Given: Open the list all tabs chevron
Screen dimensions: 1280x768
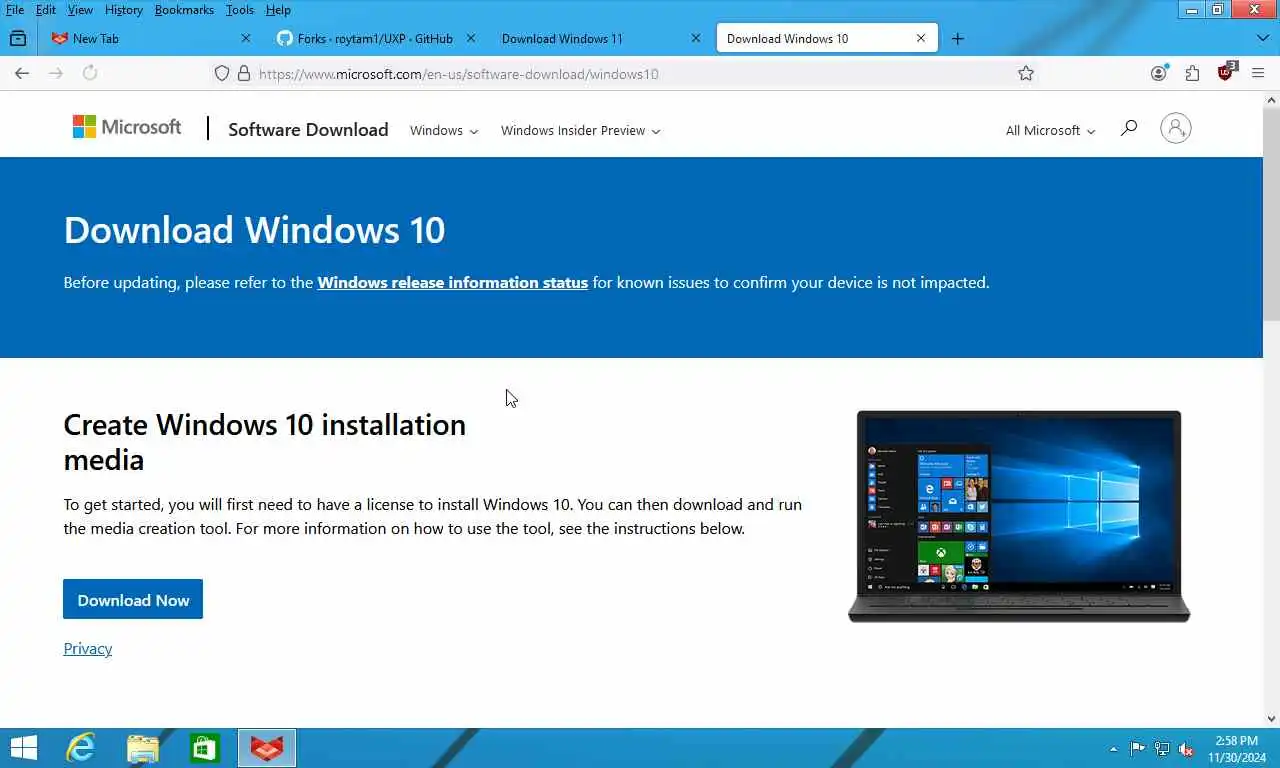Looking at the screenshot, I should (1262, 38).
